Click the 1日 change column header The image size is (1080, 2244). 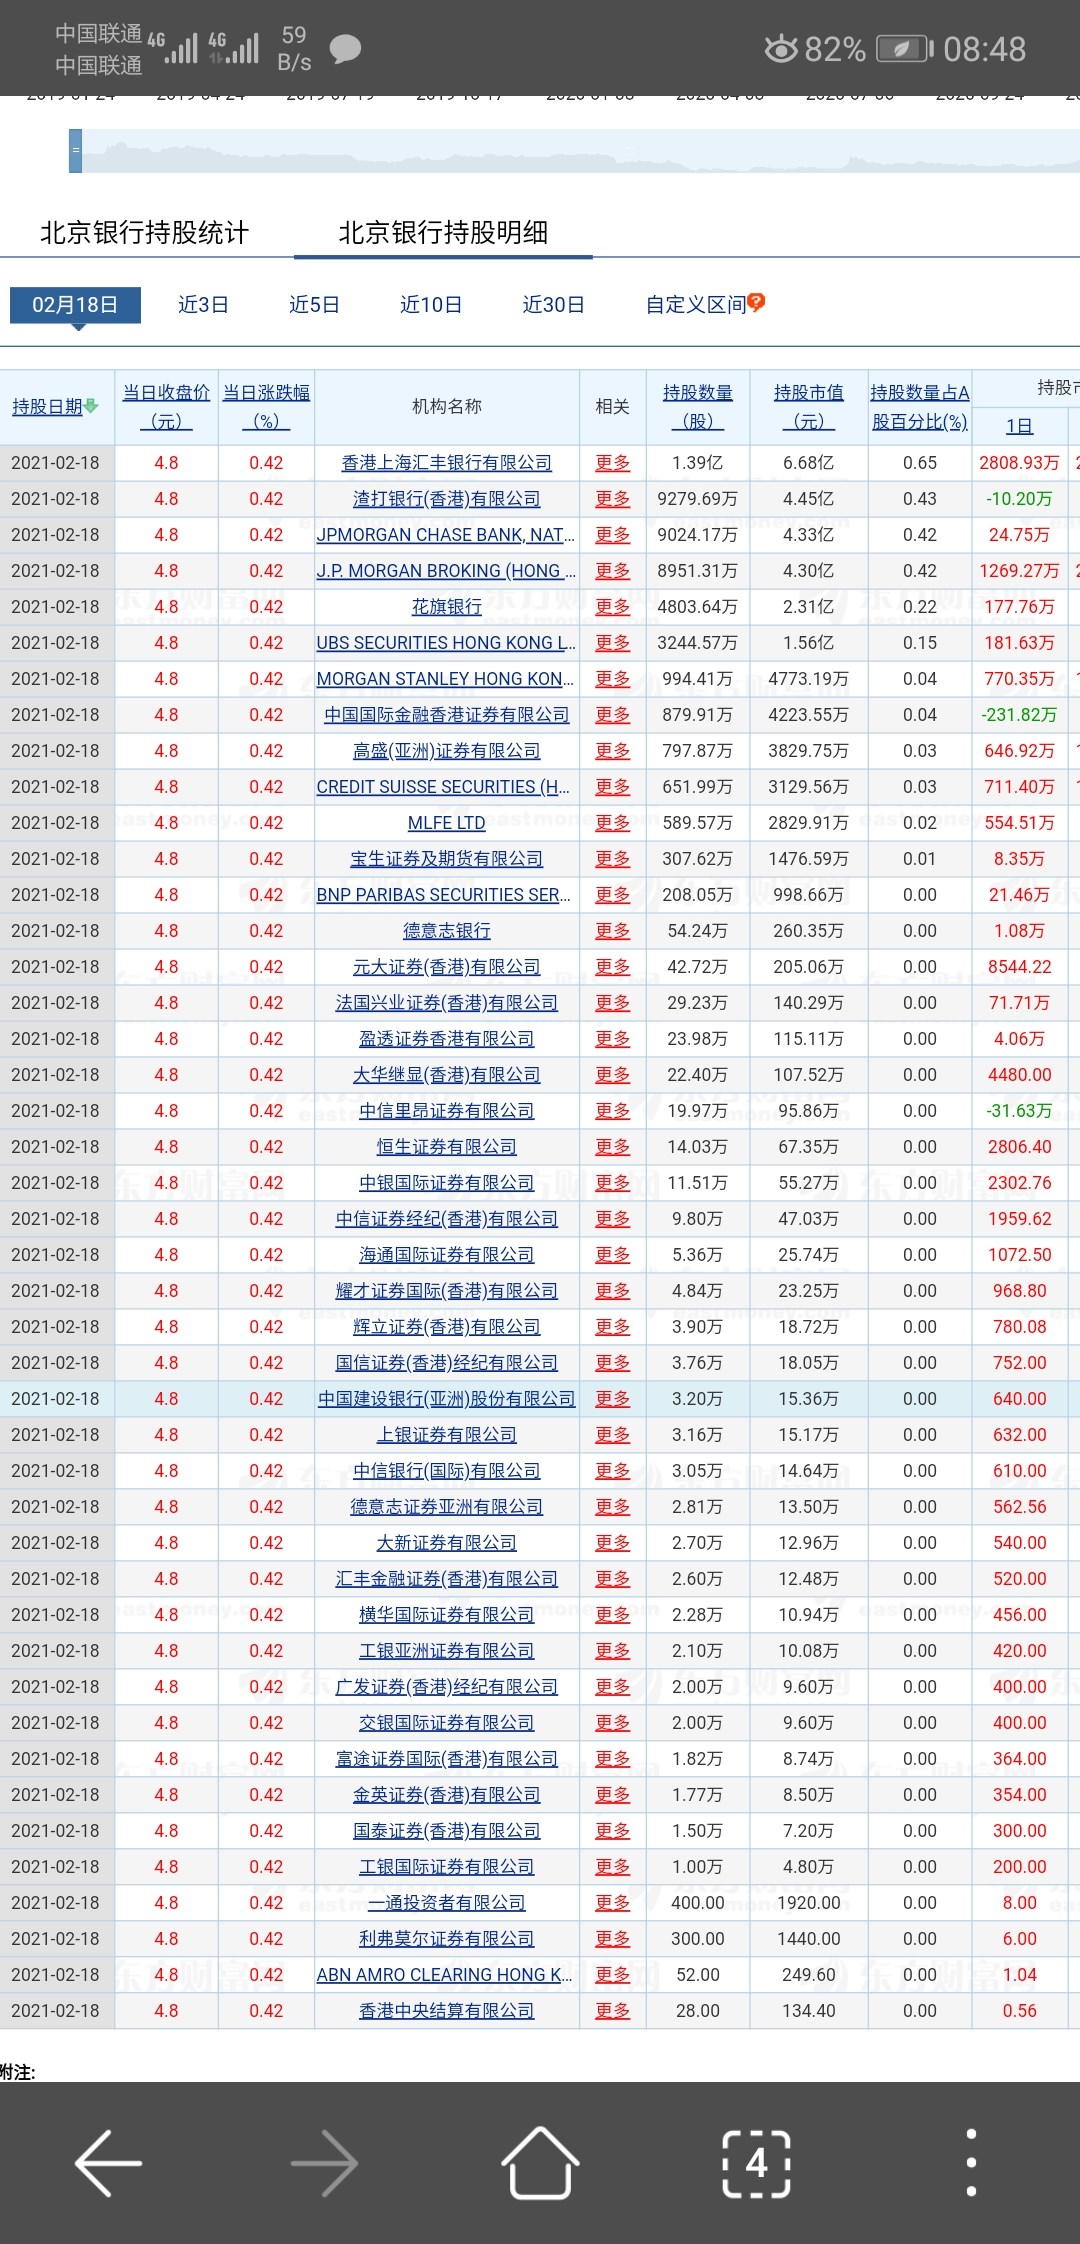click(1019, 426)
